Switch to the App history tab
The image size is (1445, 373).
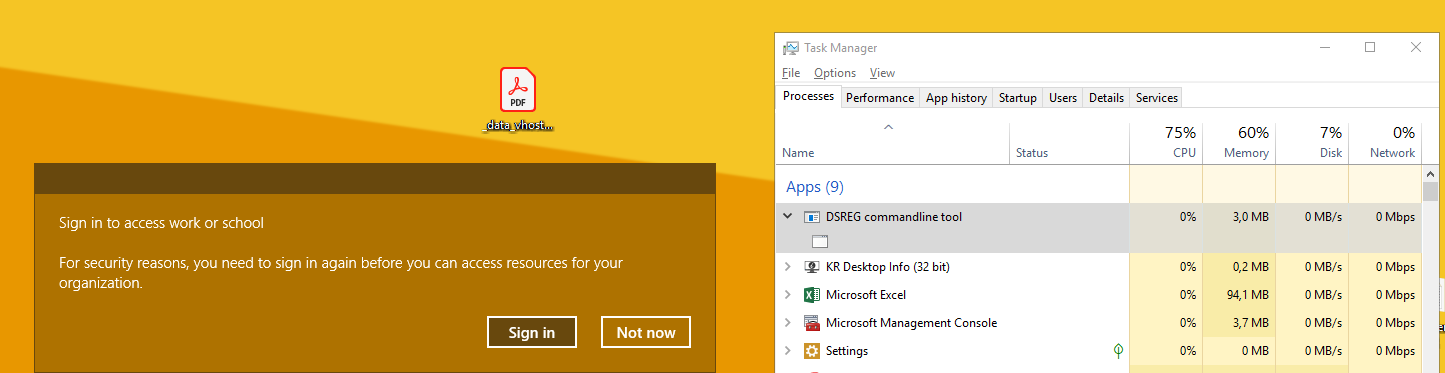coord(956,98)
